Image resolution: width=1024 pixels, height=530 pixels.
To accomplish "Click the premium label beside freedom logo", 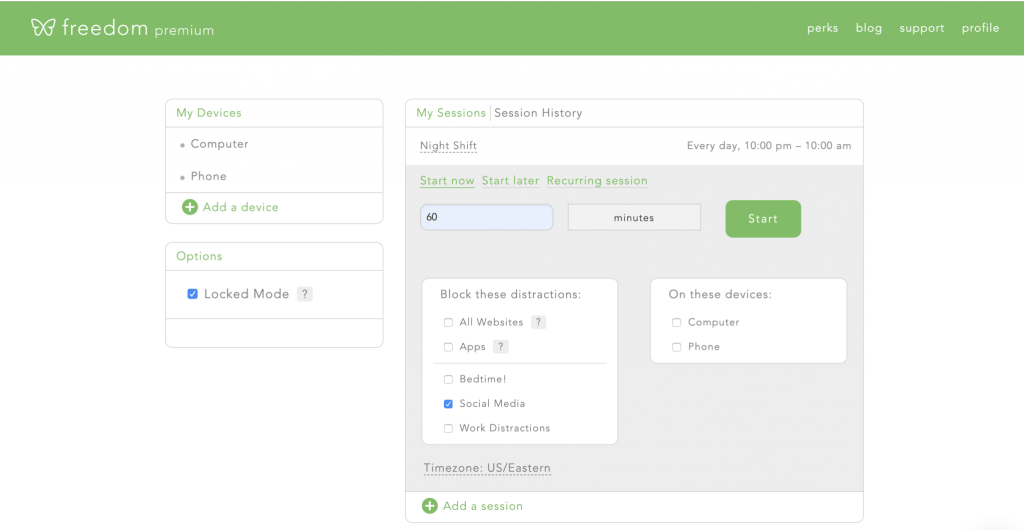I will [184, 31].
